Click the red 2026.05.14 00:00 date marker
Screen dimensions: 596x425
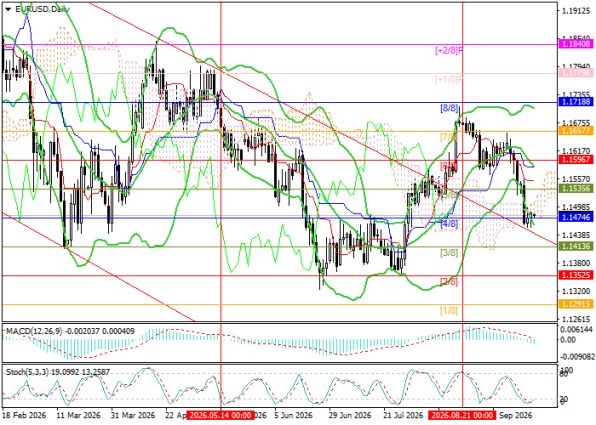(221, 415)
